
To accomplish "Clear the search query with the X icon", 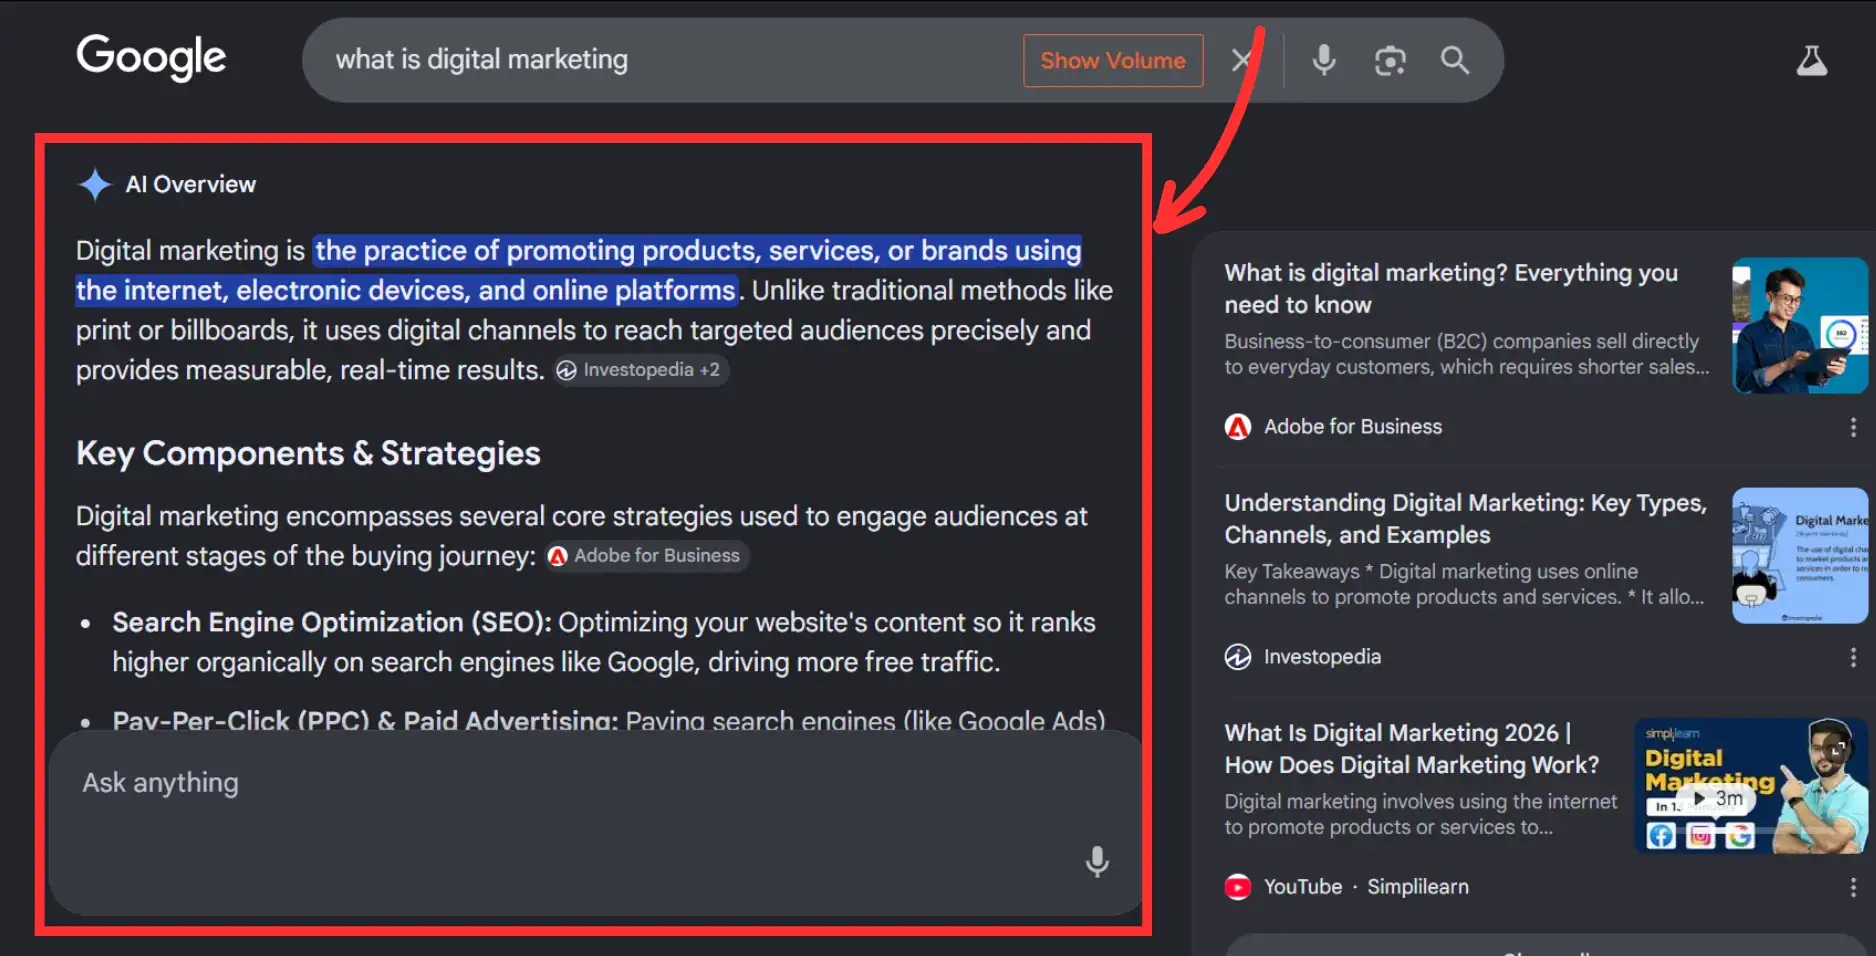I will point(1241,60).
